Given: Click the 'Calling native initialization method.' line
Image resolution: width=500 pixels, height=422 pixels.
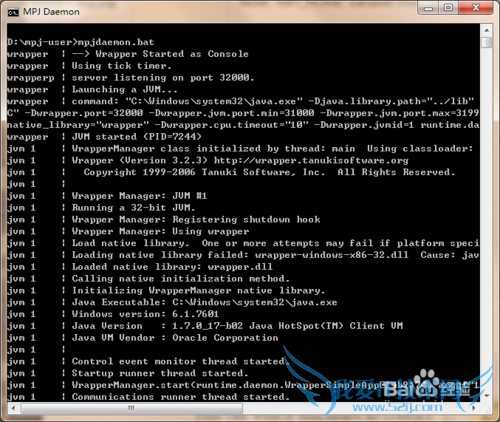Looking at the screenshot, I should click(181, 279).
